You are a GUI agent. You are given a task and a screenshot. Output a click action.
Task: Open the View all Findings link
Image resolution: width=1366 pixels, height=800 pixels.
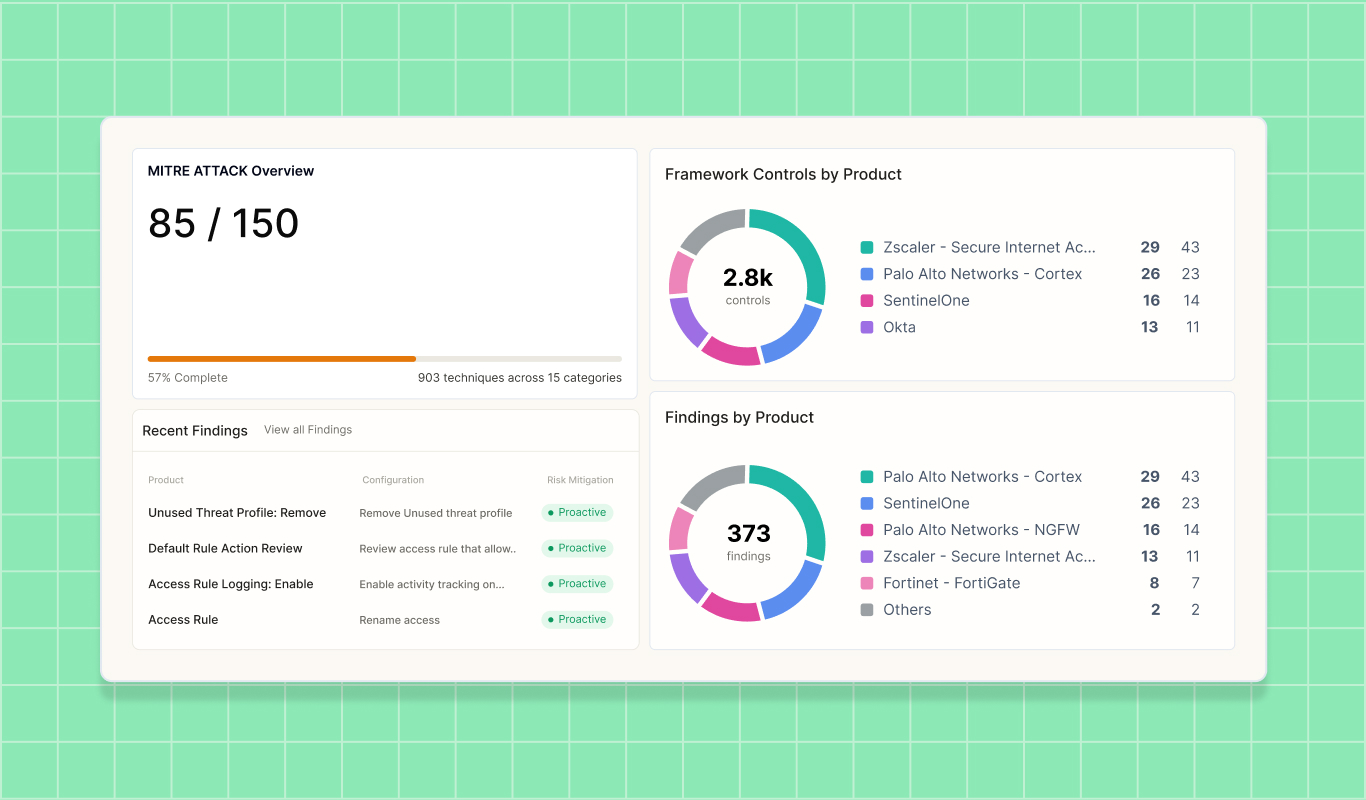point(308,430)
